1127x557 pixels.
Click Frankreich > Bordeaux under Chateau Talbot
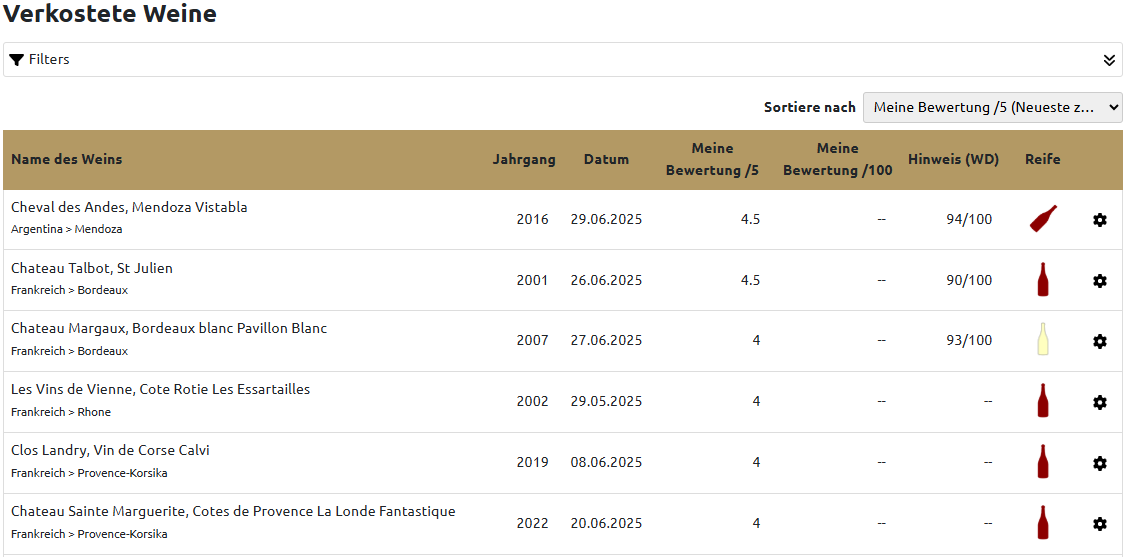70,290
